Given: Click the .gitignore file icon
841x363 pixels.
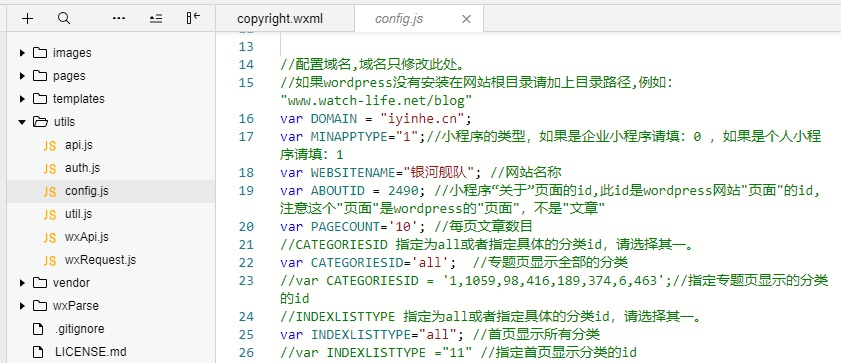Looking at the screenshot, I should pos(38,329).
